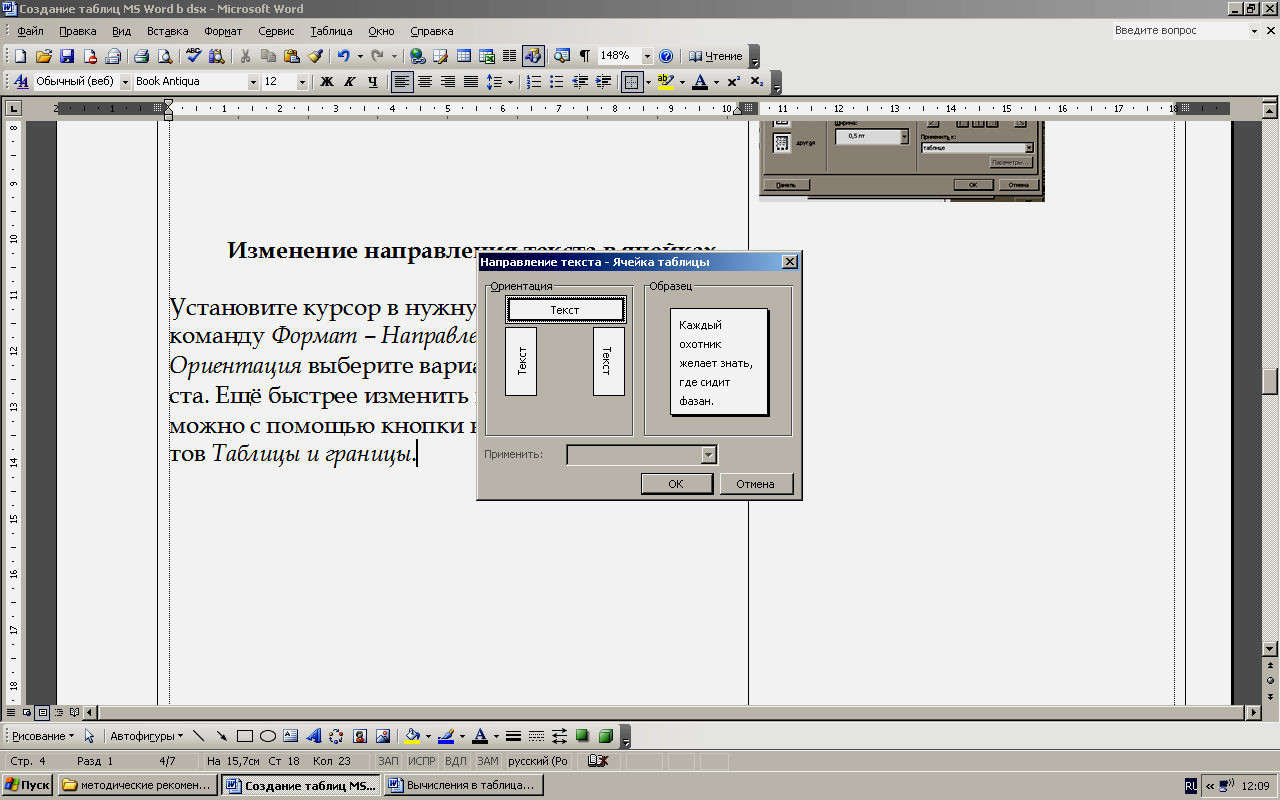This screenshot has width=1280, height=800.
Task: Open the Формат menu
Action: point(223,31)
